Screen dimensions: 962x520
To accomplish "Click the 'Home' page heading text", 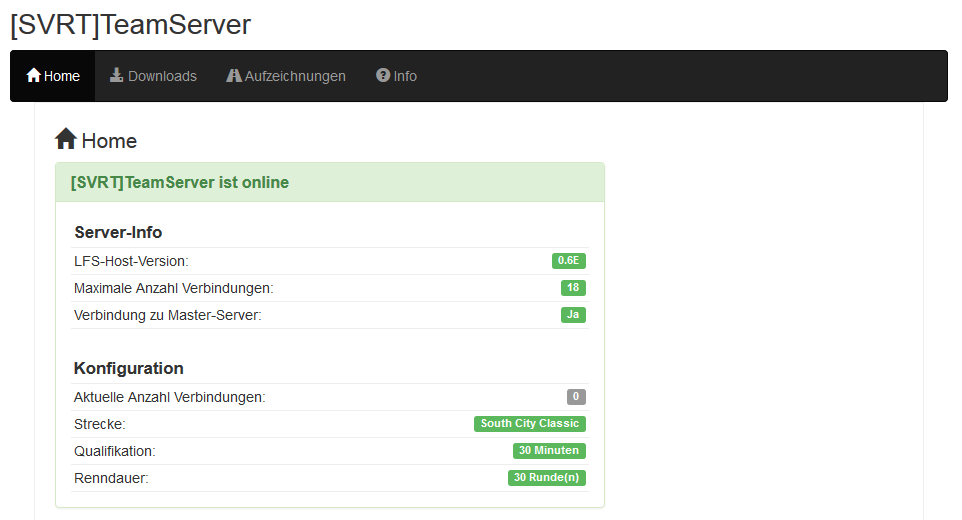I will tap(109, 141).
